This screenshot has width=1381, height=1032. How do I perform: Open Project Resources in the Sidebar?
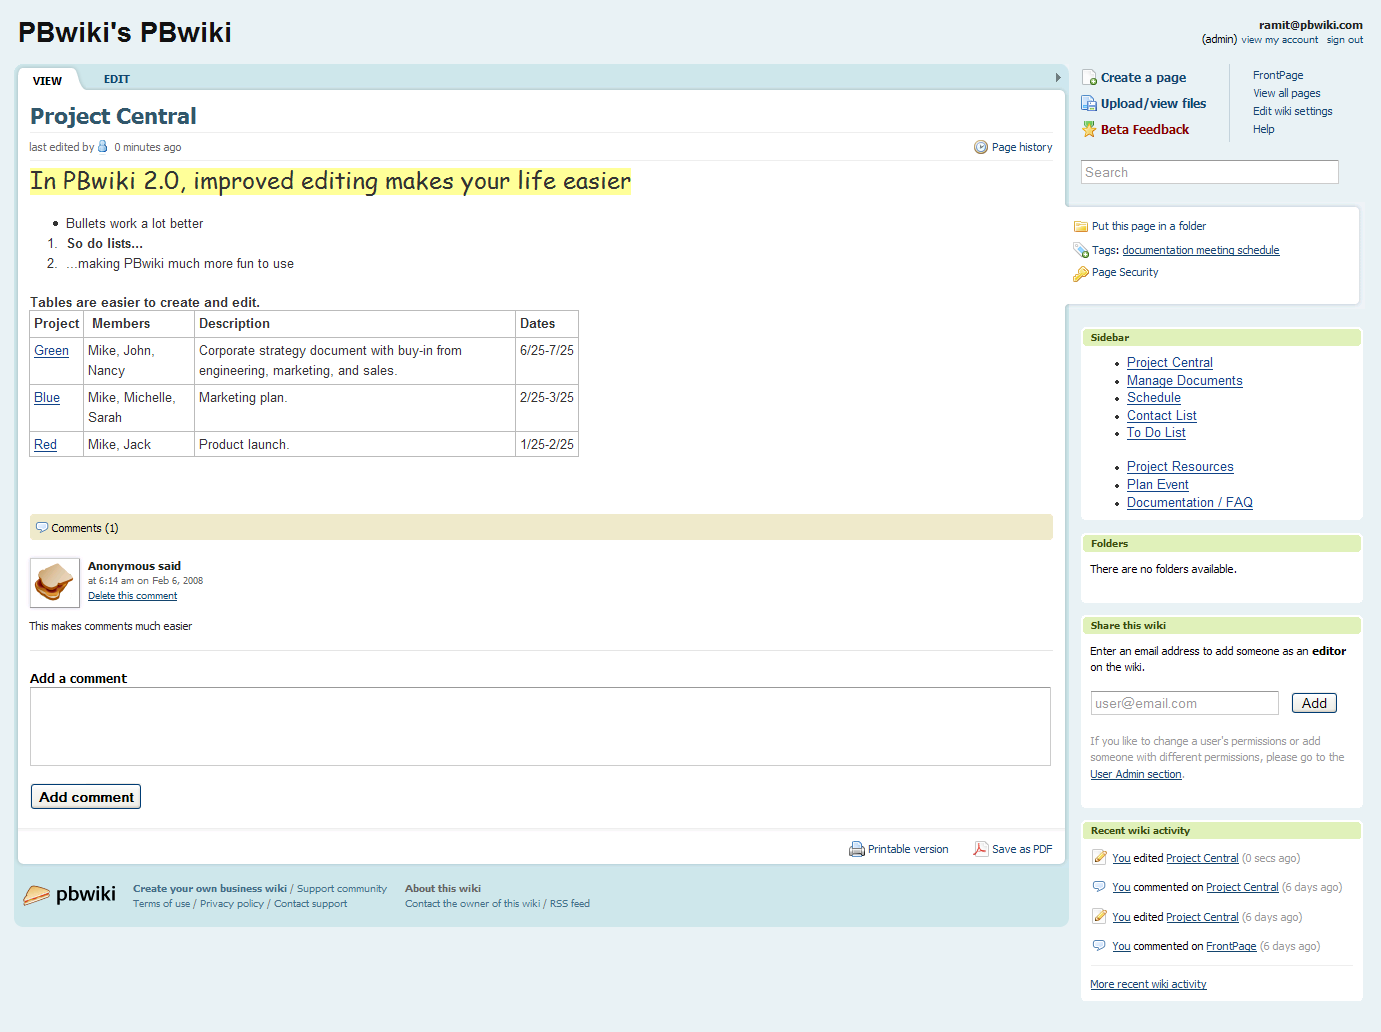coord(1180,467)
